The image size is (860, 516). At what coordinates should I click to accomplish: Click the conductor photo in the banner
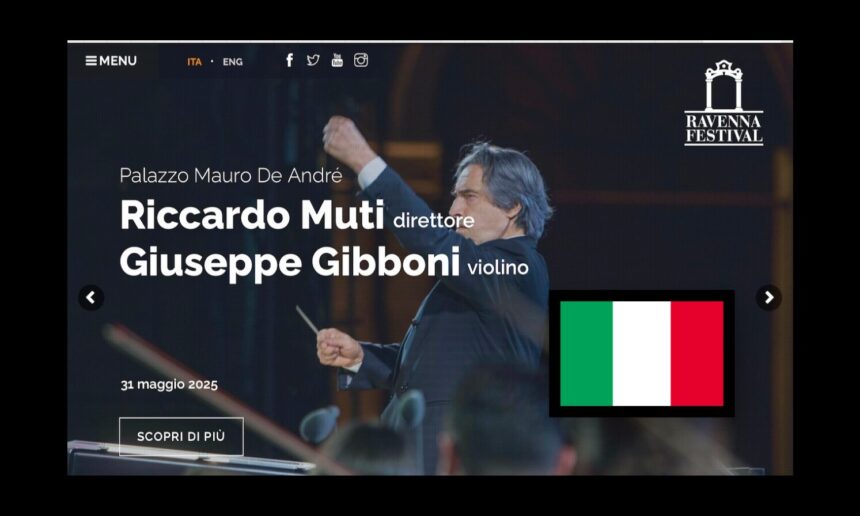click(433, 296)
